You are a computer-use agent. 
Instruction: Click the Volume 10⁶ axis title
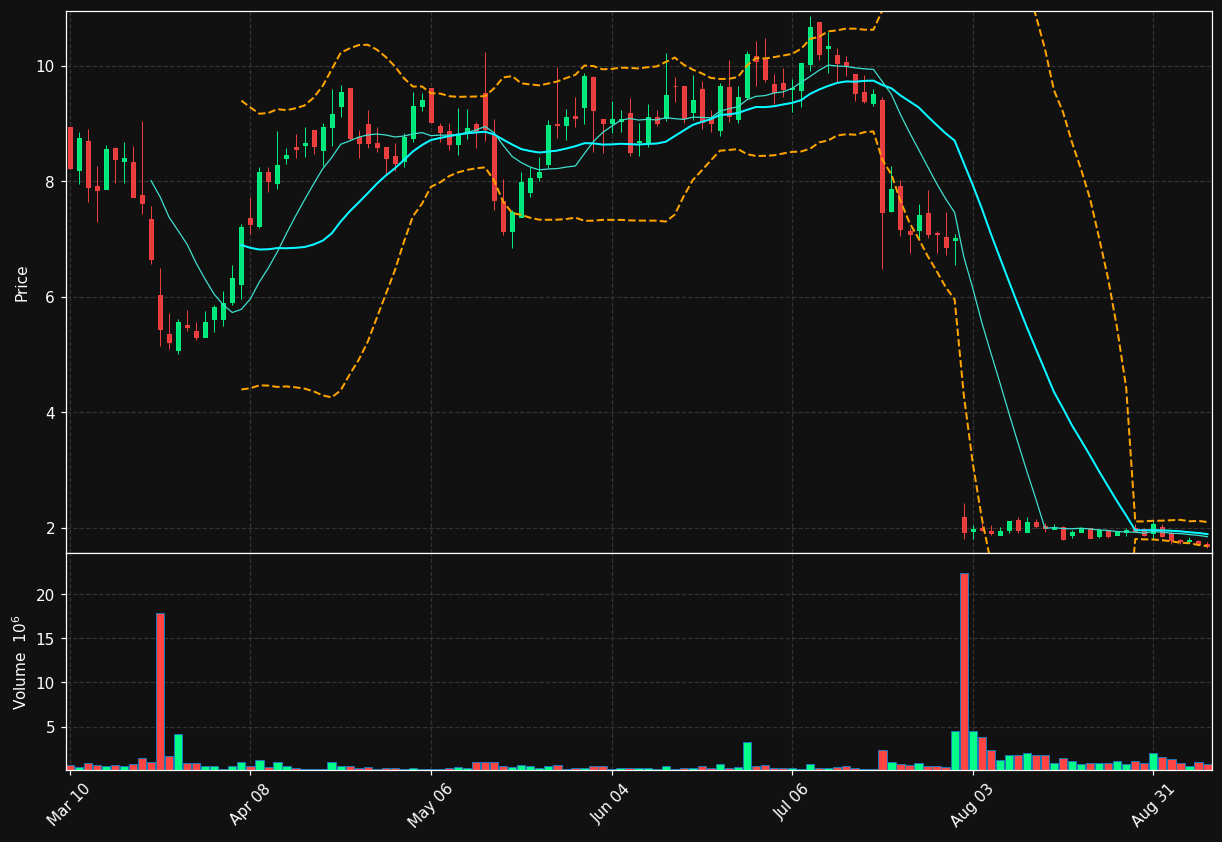(20, 662)
